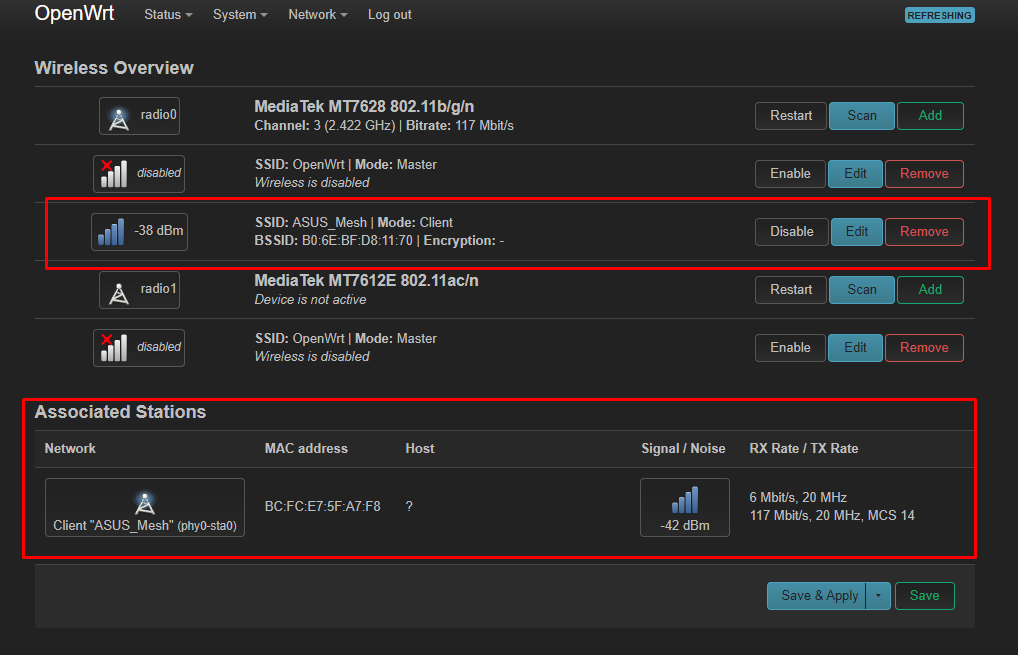The width and height of the screenshot is (1018, 655).
Task: Edit the OpenWrt Master network on radio1
Action: tap(855, 347)
